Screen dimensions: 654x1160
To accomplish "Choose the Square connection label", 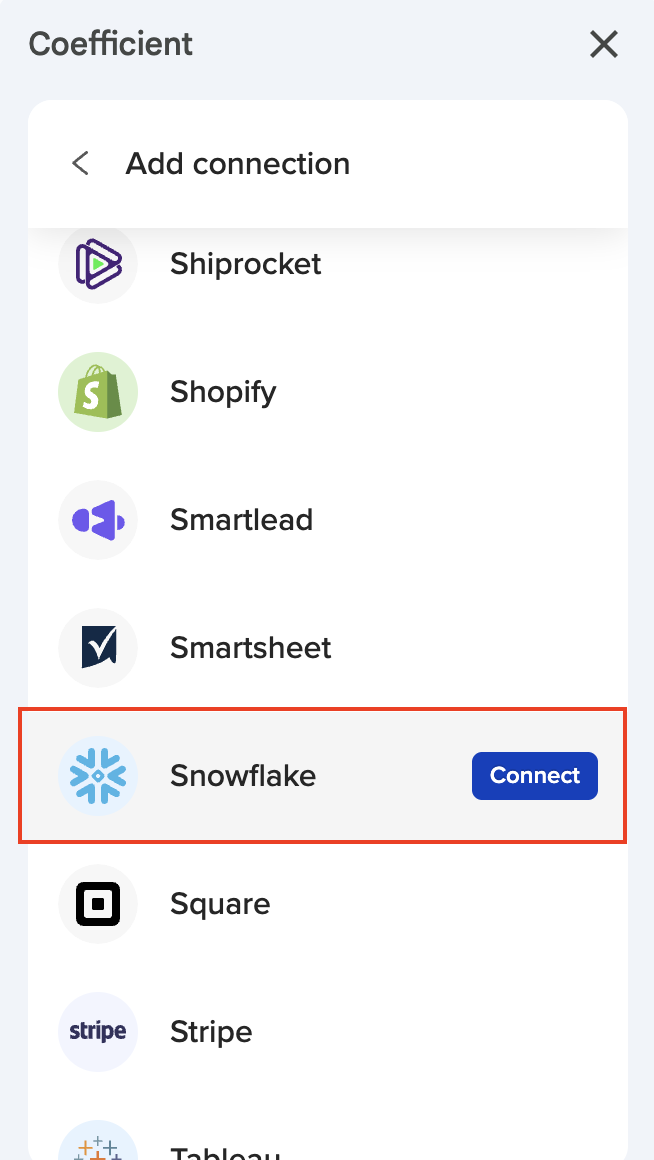I will tap(220, 904).
